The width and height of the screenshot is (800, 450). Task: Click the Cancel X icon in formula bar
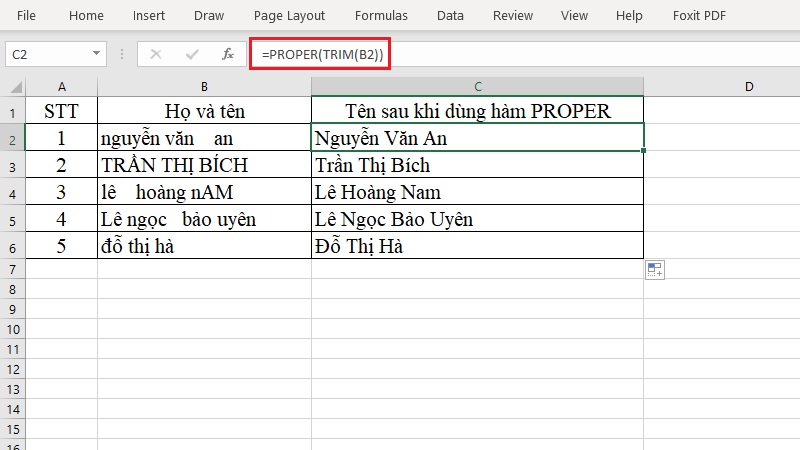[x=156, y=54]
